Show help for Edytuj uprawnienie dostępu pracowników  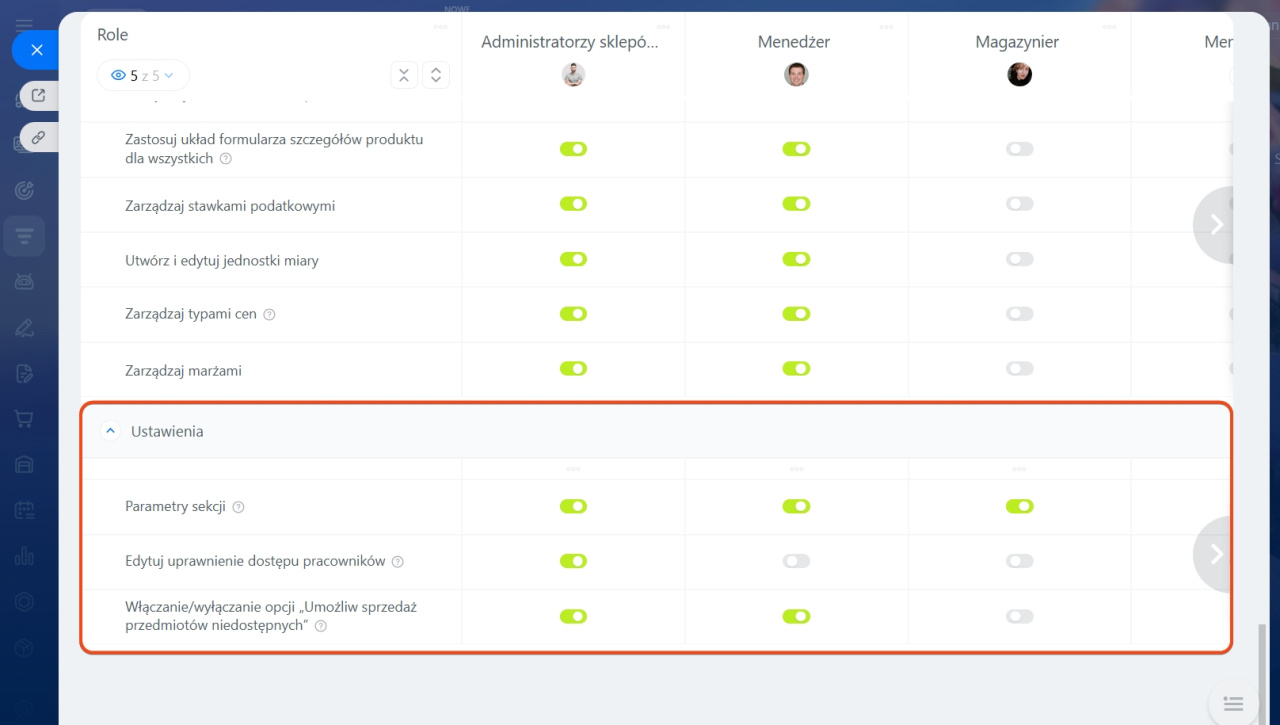398,562
